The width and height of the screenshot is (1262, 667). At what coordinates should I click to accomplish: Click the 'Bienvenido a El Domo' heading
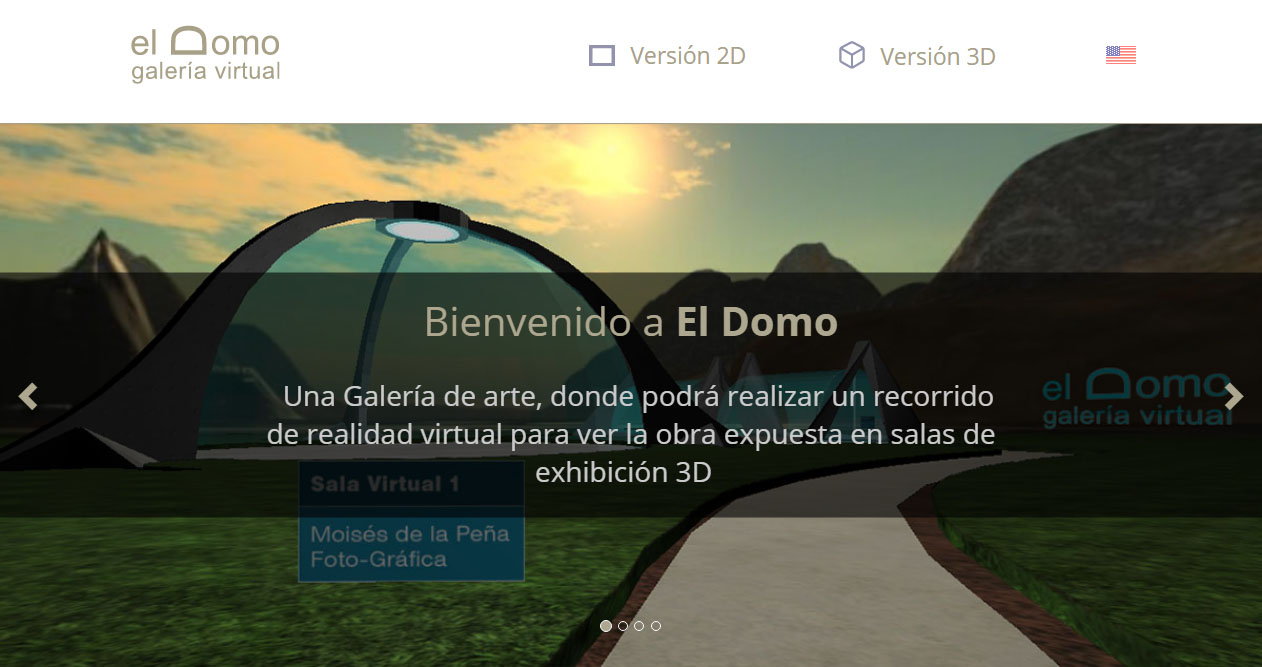[x=631, y=322]
